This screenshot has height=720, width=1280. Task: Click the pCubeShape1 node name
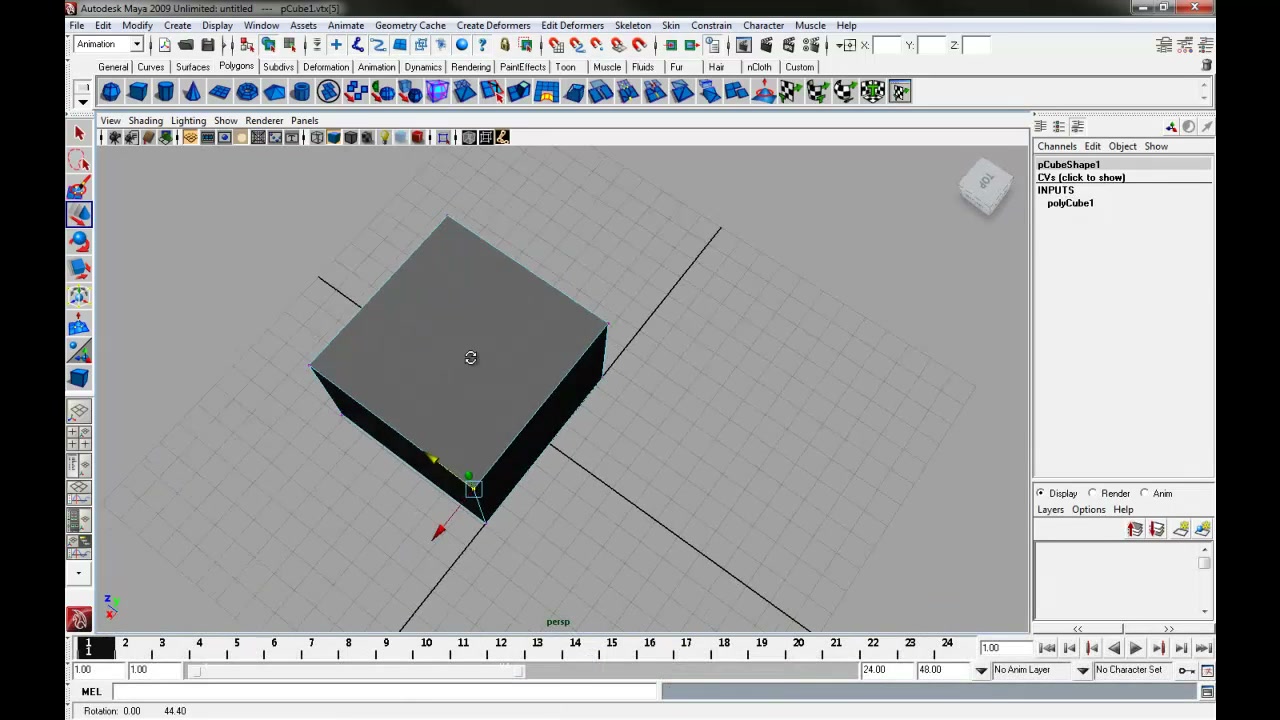1068,164
